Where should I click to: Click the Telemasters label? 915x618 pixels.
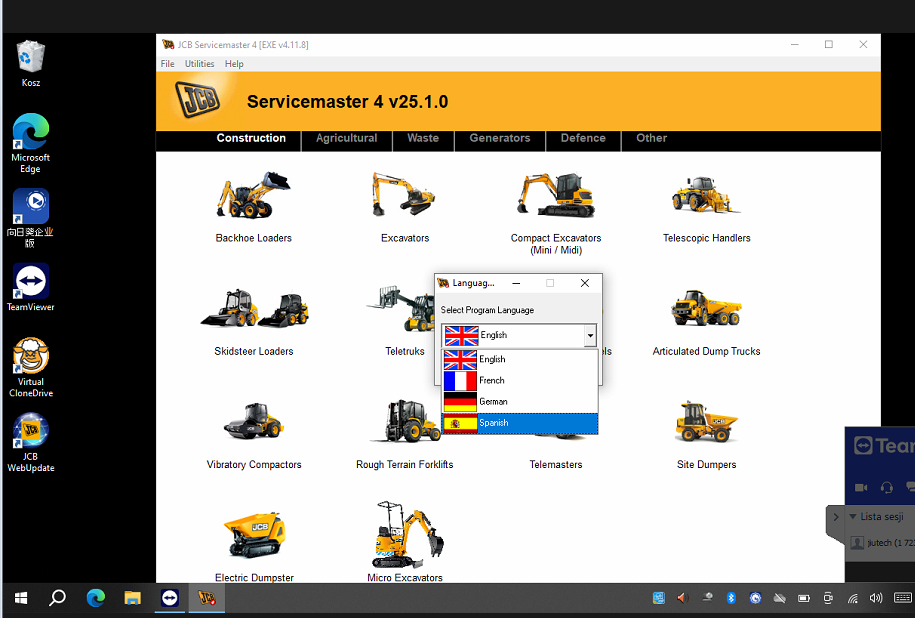coord(556,465)
